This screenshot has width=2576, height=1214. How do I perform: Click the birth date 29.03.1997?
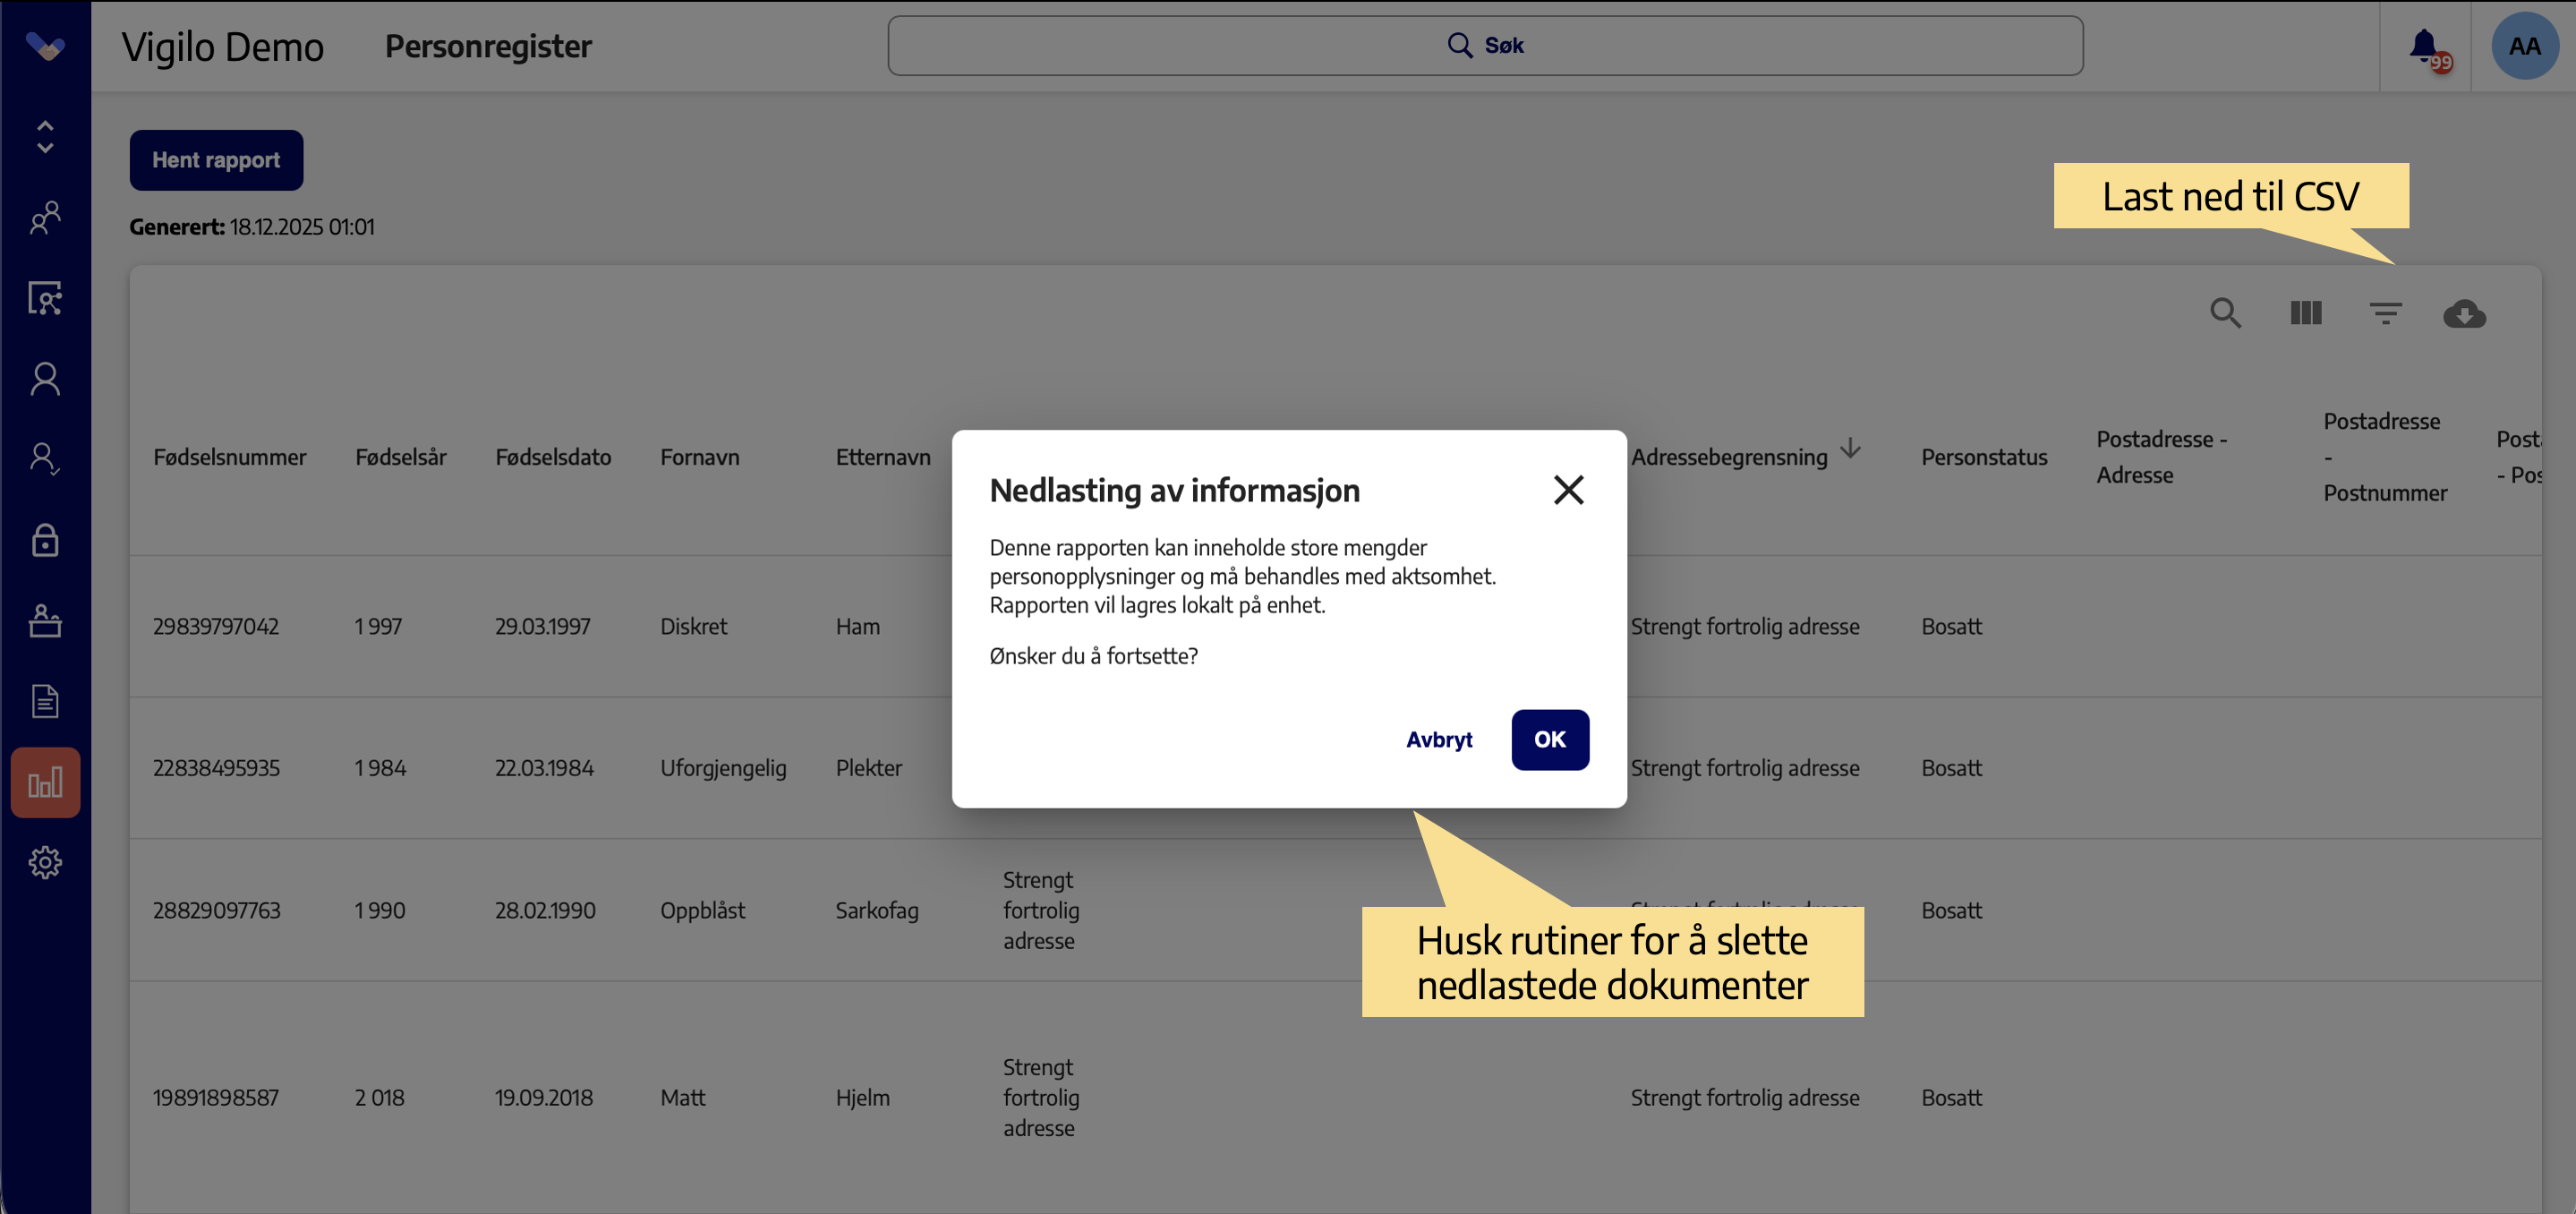click(x=542, y=627)
